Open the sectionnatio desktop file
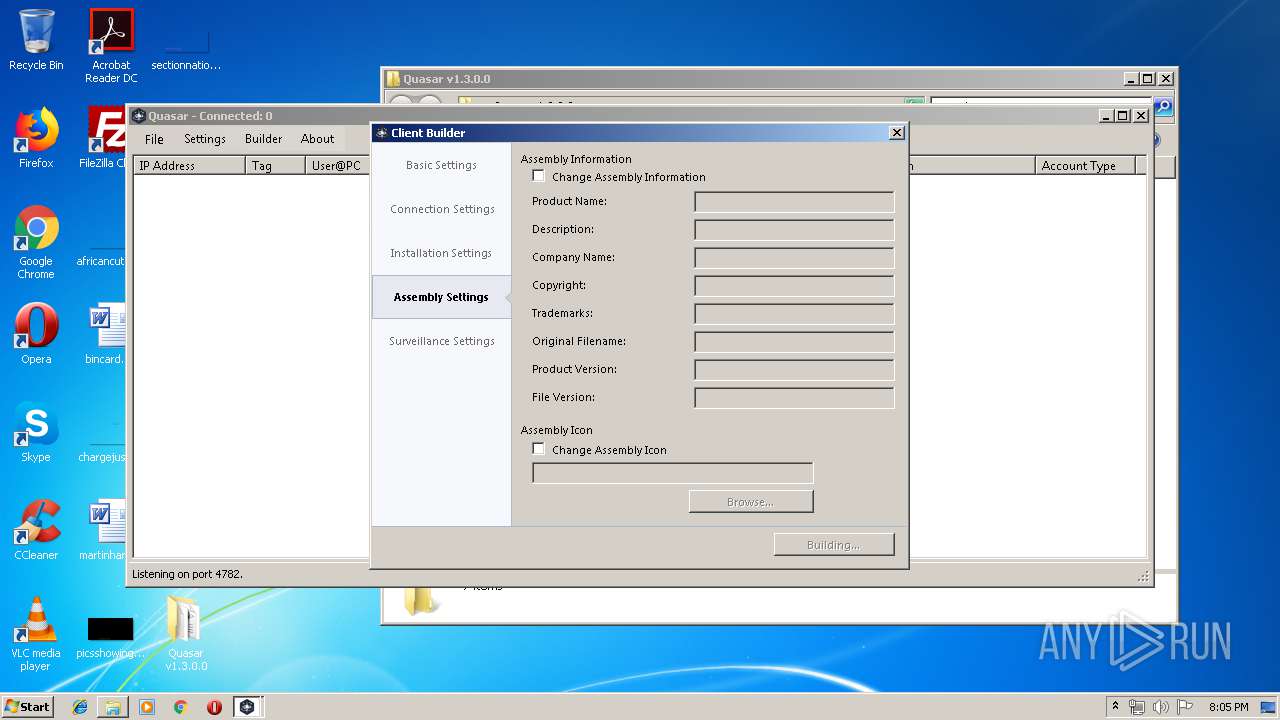 click(x=186, y=48)
